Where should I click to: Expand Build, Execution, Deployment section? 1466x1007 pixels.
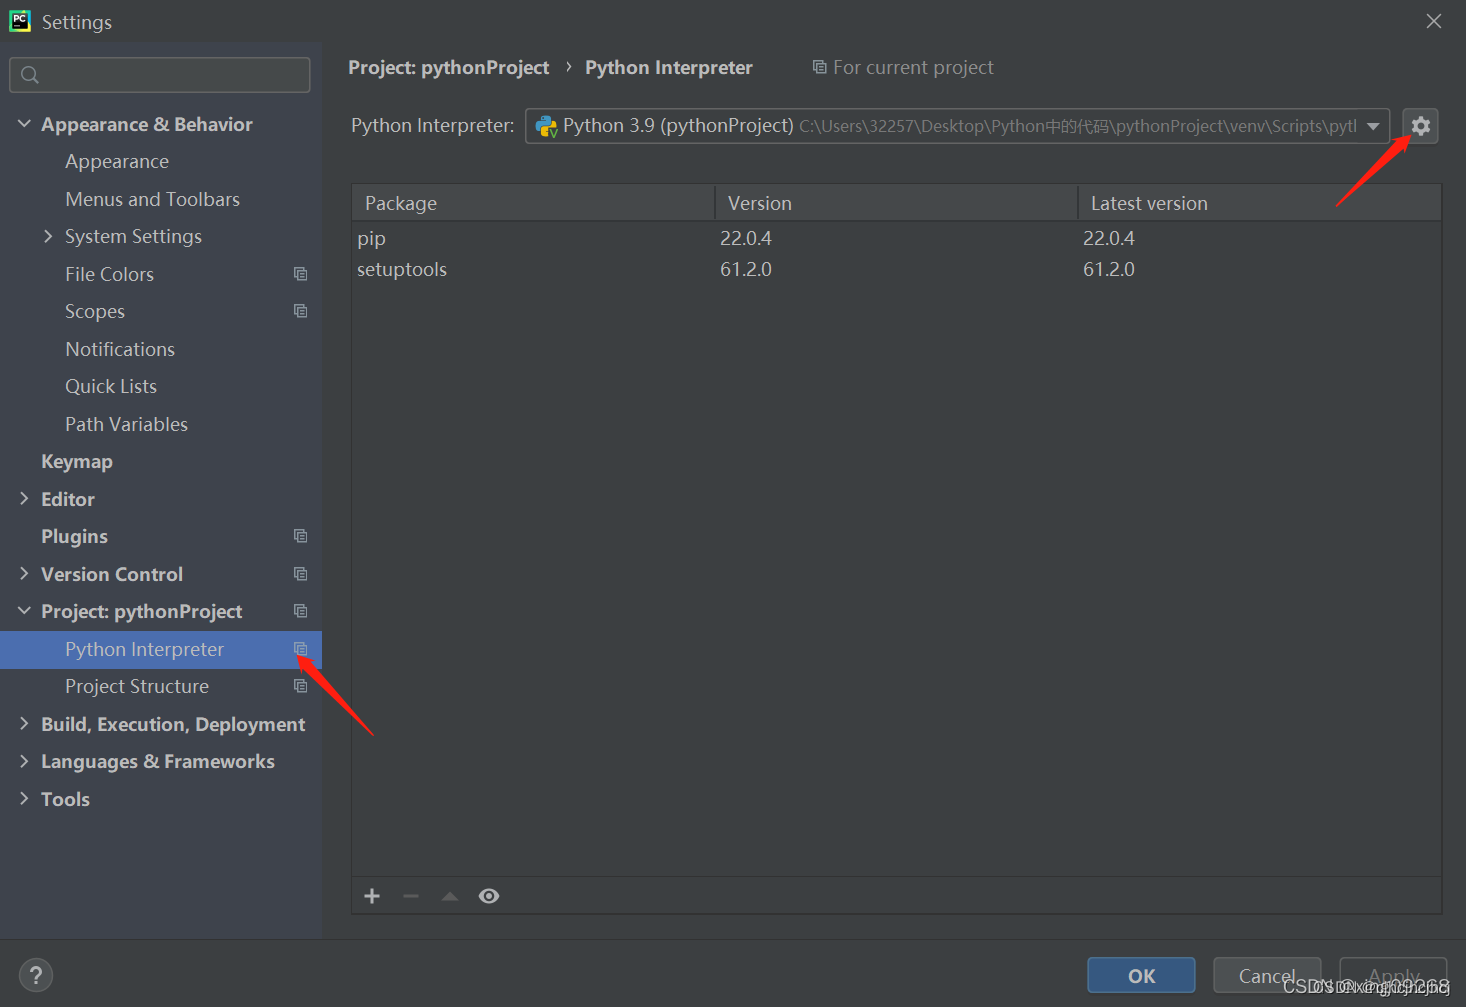point(24,724)
